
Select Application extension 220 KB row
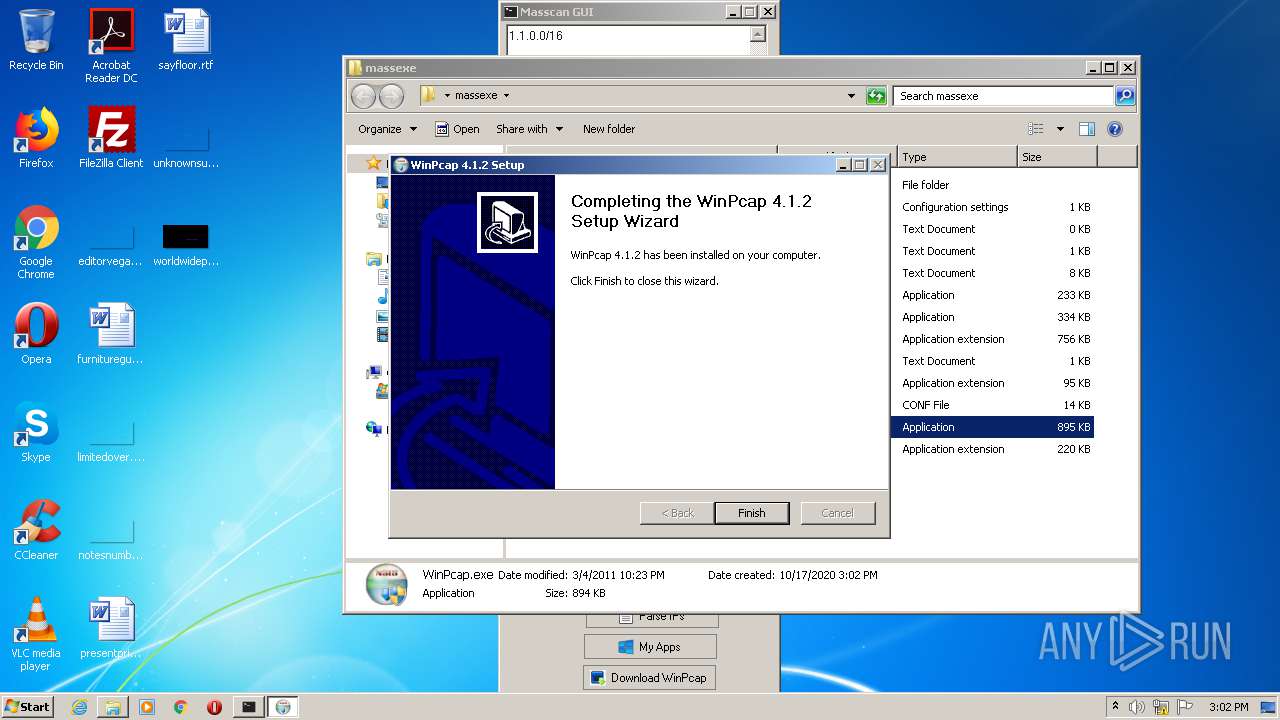[x=992, y=449]
